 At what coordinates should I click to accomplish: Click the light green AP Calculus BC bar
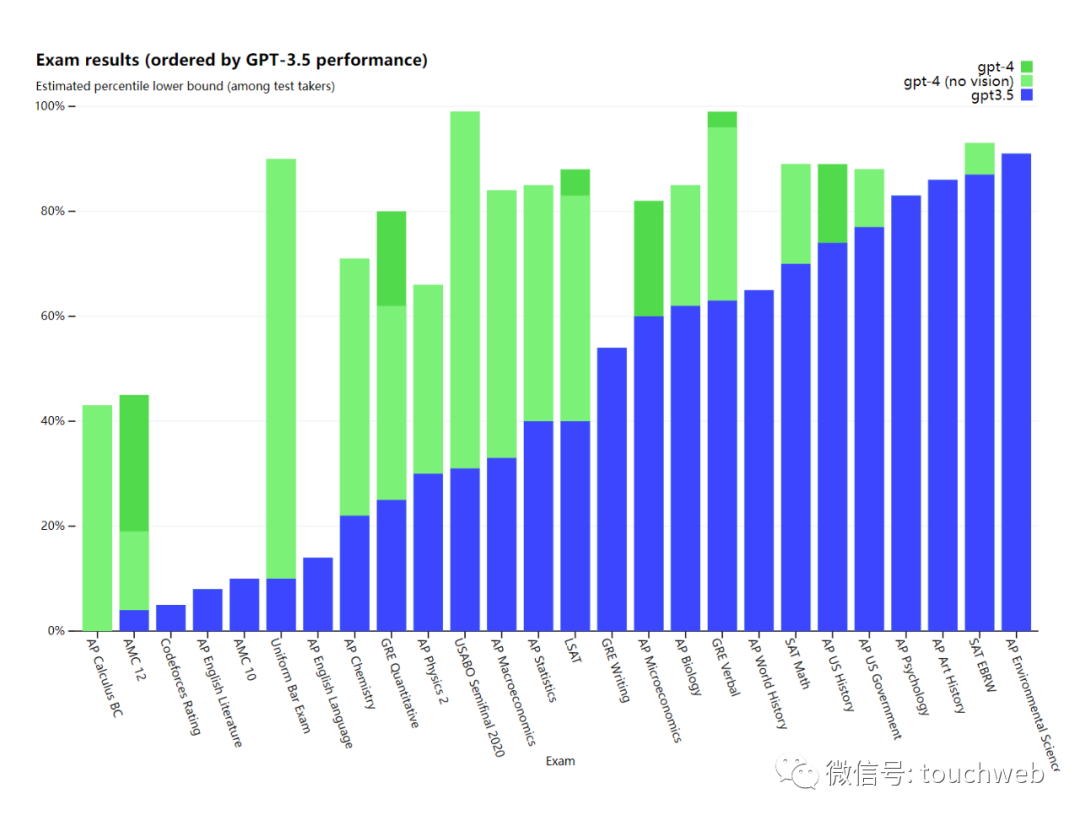pyautogui.click(x=97, y=518)
